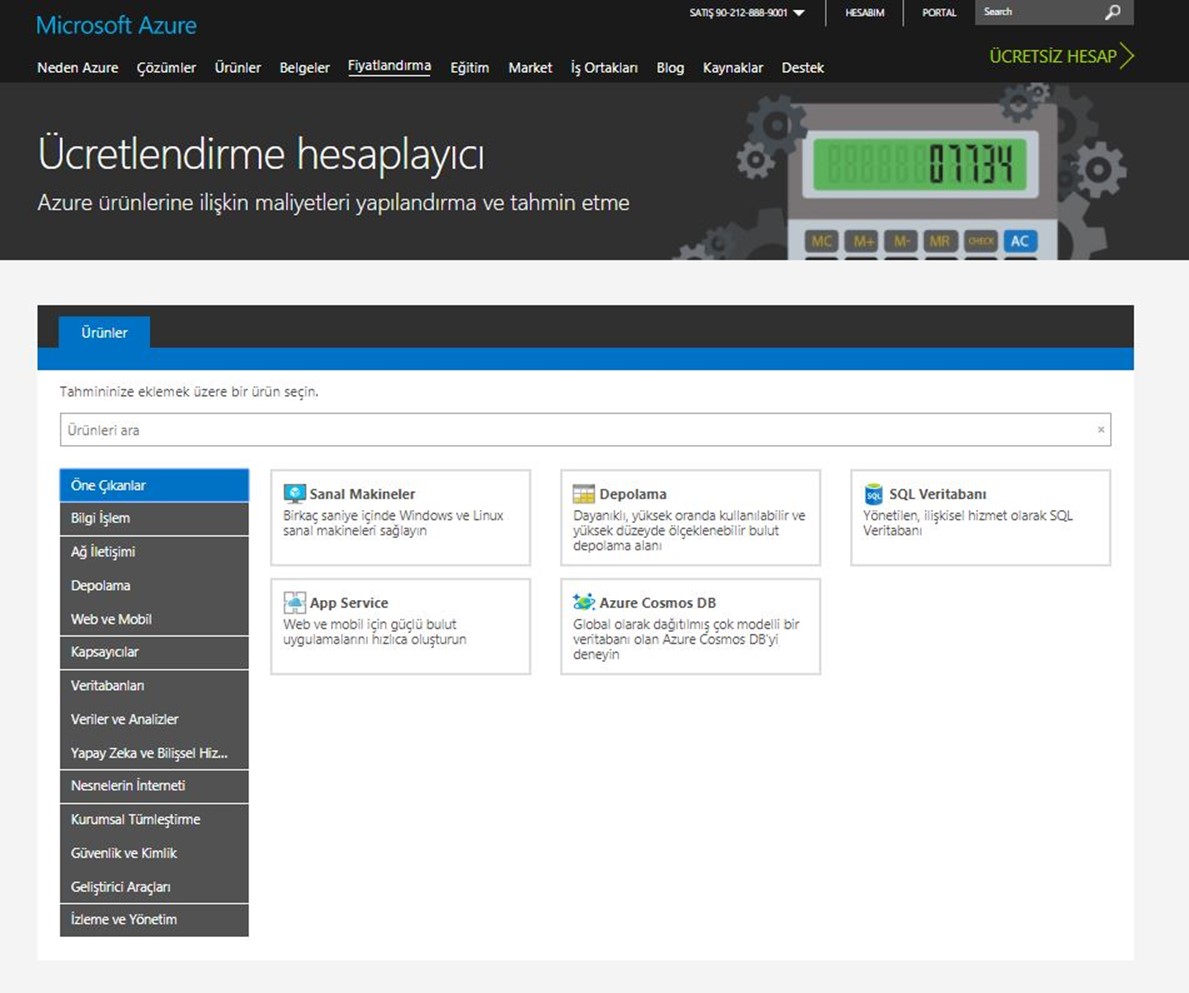1189x993 pixels.
Task: Select the İzleme ve Yönetim category
Action: pyautogui.click(x=154, y=919)
